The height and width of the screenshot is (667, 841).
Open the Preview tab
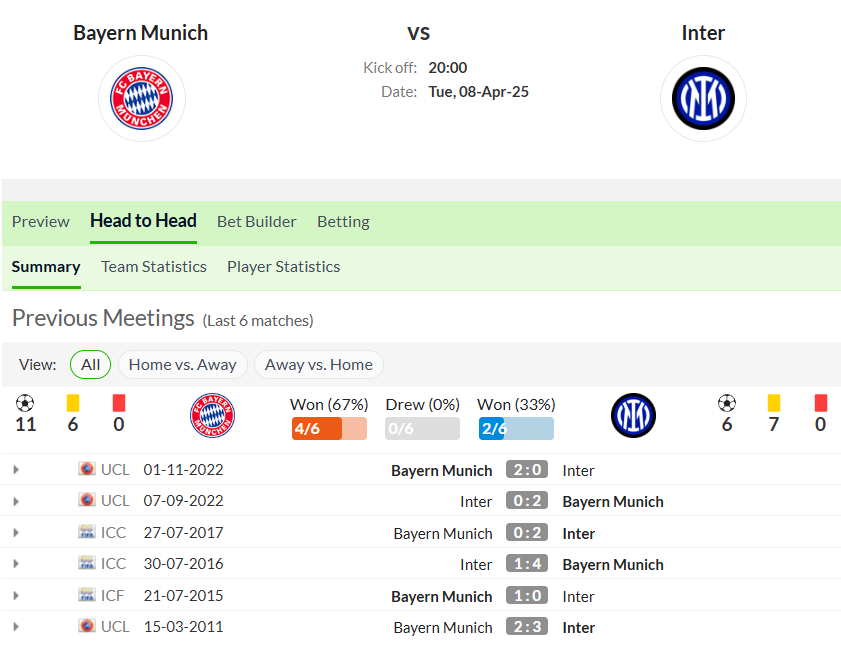pyautogui.click(x=41, y=221)
